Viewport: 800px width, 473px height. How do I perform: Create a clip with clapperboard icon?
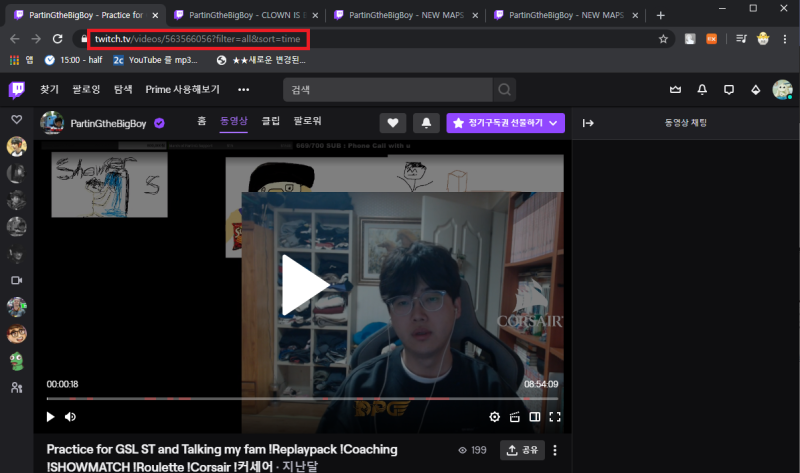coord(515,417)
